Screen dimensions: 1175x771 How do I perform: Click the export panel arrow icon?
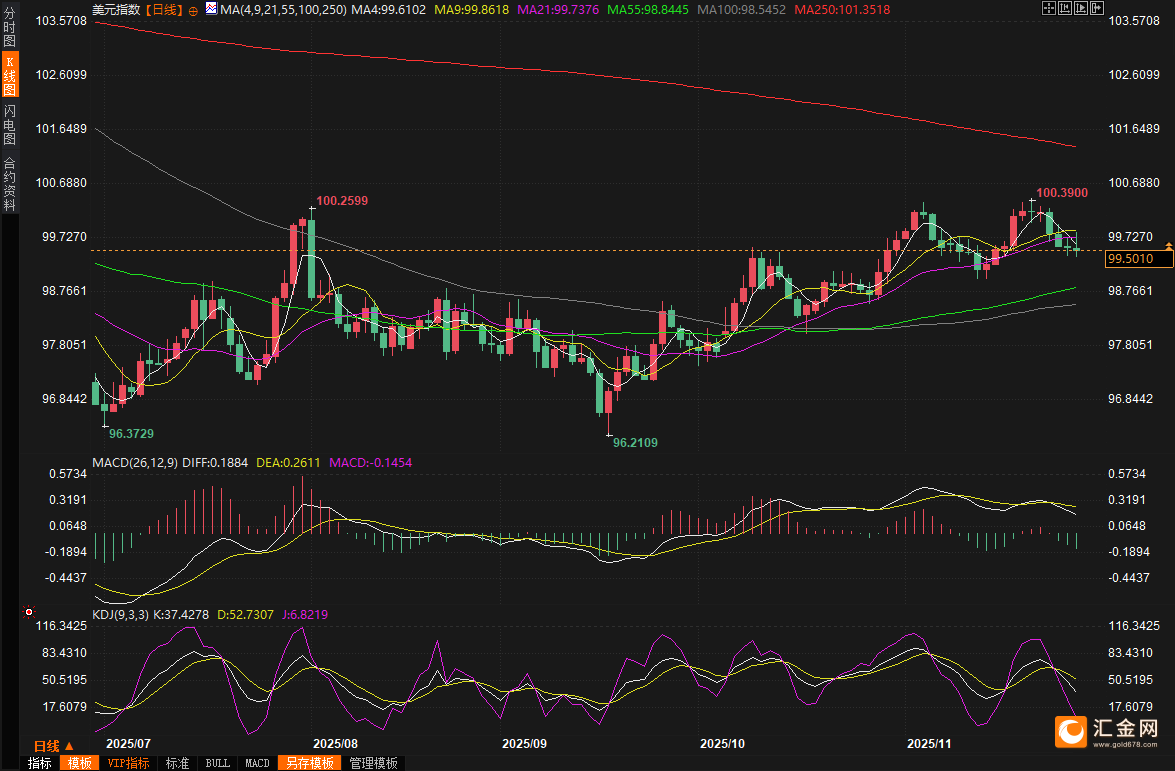(1097, 8)
